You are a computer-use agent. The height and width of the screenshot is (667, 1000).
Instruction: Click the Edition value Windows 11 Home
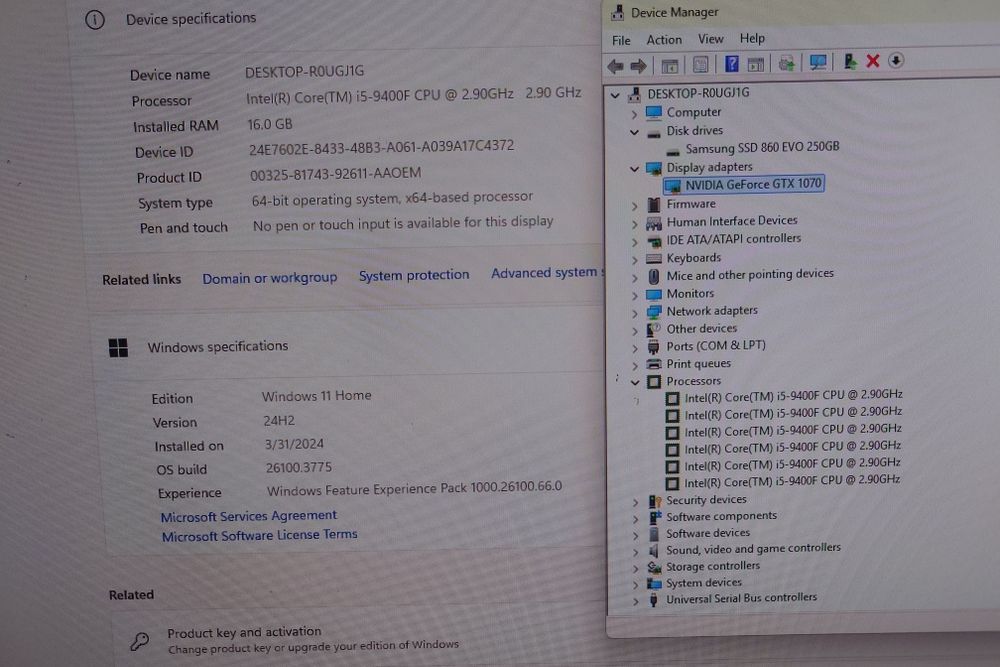click(x=316, y=396)
